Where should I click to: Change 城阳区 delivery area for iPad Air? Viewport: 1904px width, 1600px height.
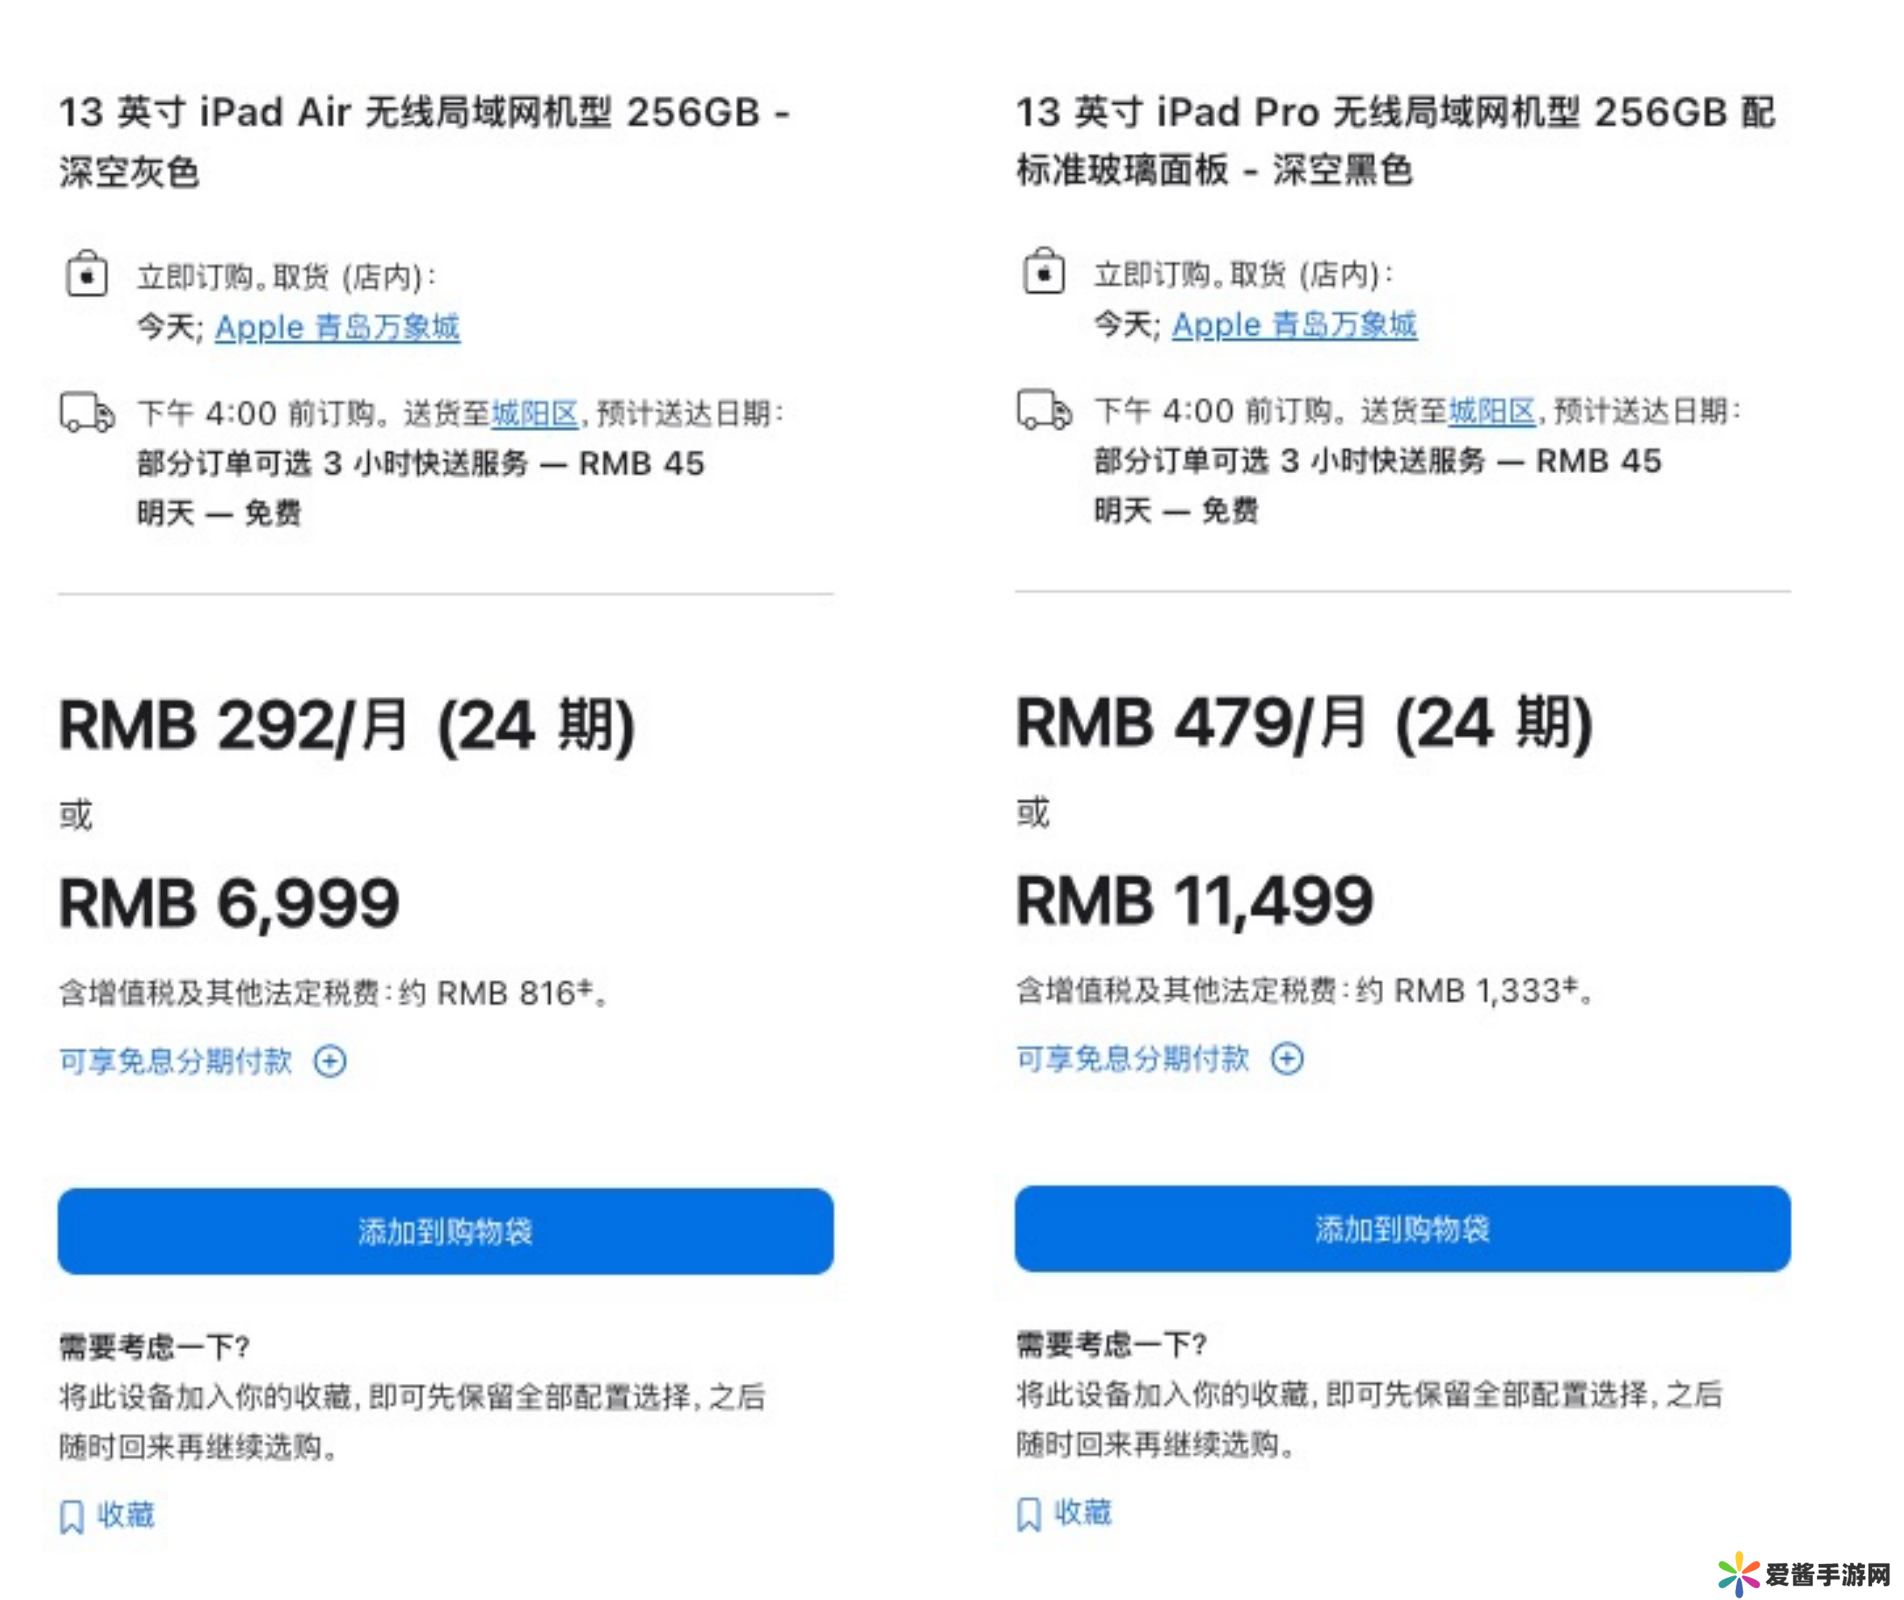pyautogui.click(x=535, y=413)
